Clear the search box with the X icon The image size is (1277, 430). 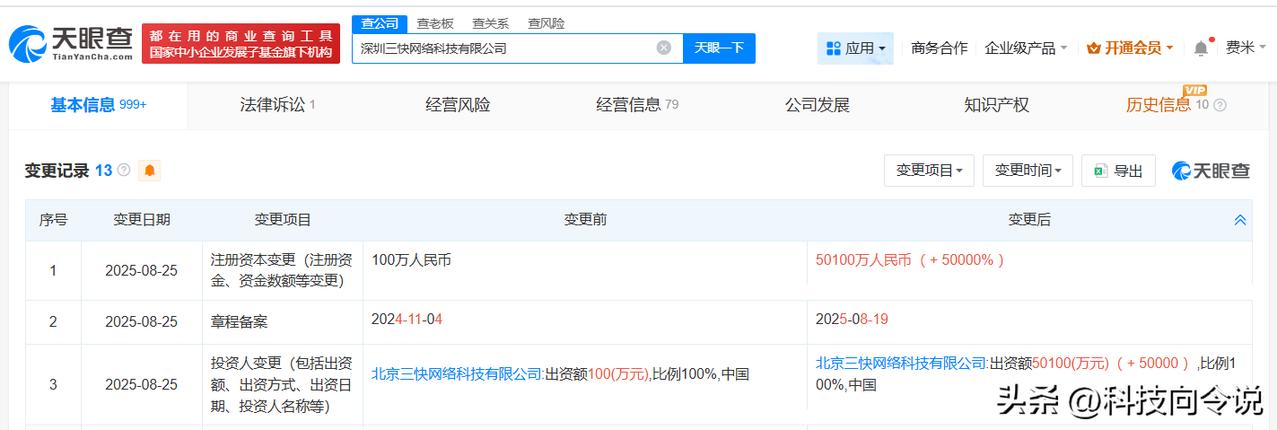(x=664, y=47)
